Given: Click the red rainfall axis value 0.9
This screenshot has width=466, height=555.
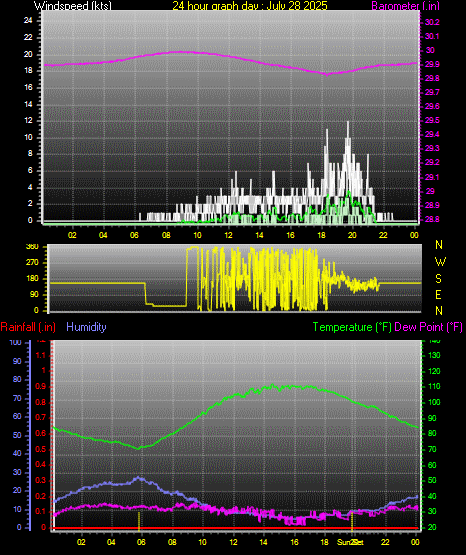Looking at the screenshot, I should click(x=41, y=386).
